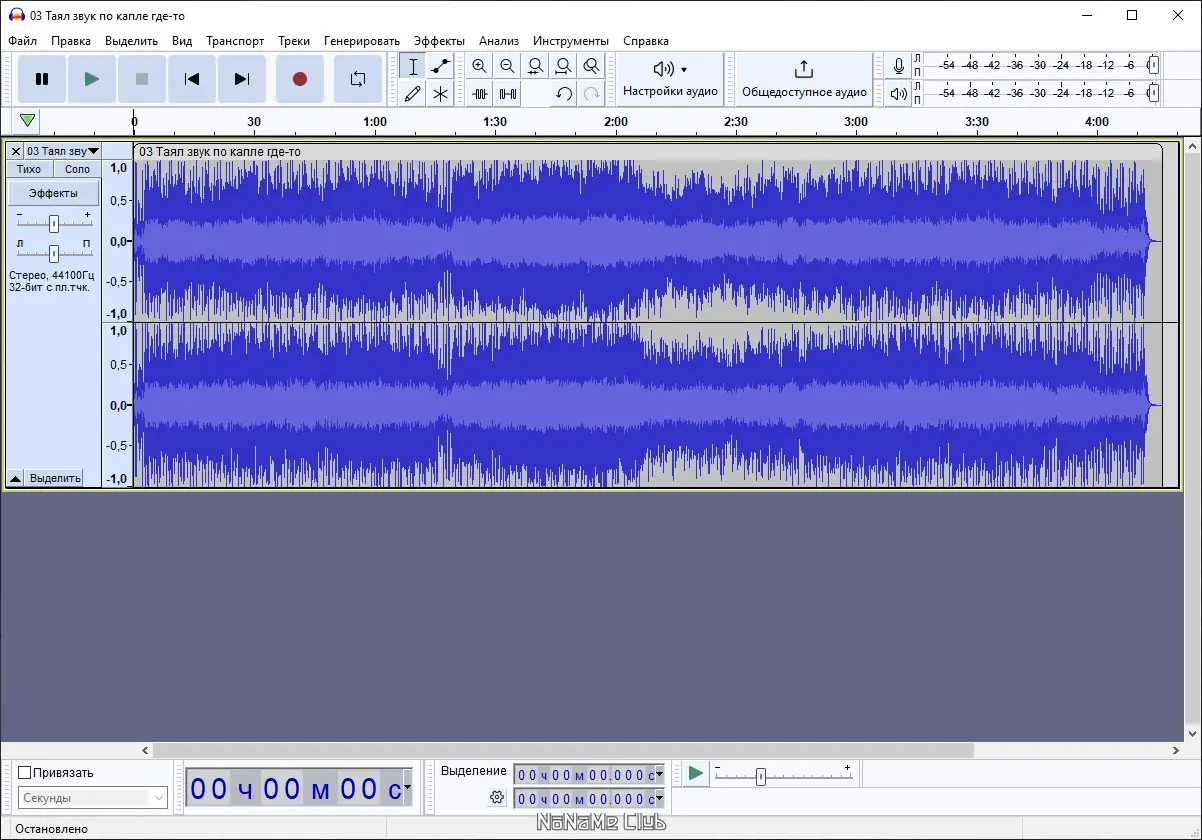Viewport: 1202px width, 840px height.
Task: Open the selection settings gear
Action: 497,797
